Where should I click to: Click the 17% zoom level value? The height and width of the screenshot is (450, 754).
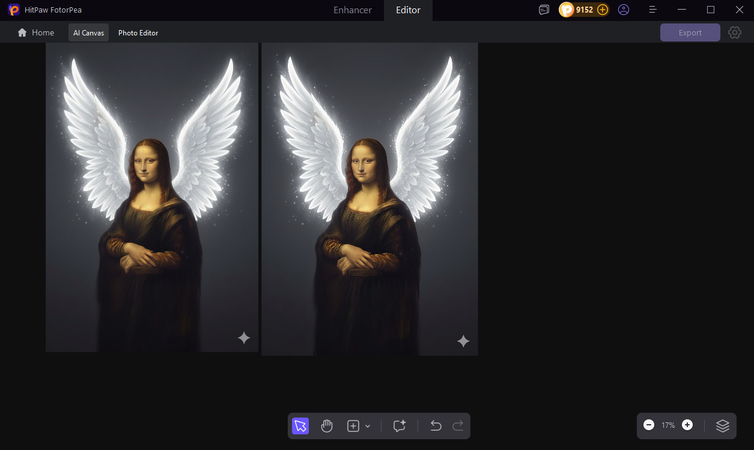668,425
